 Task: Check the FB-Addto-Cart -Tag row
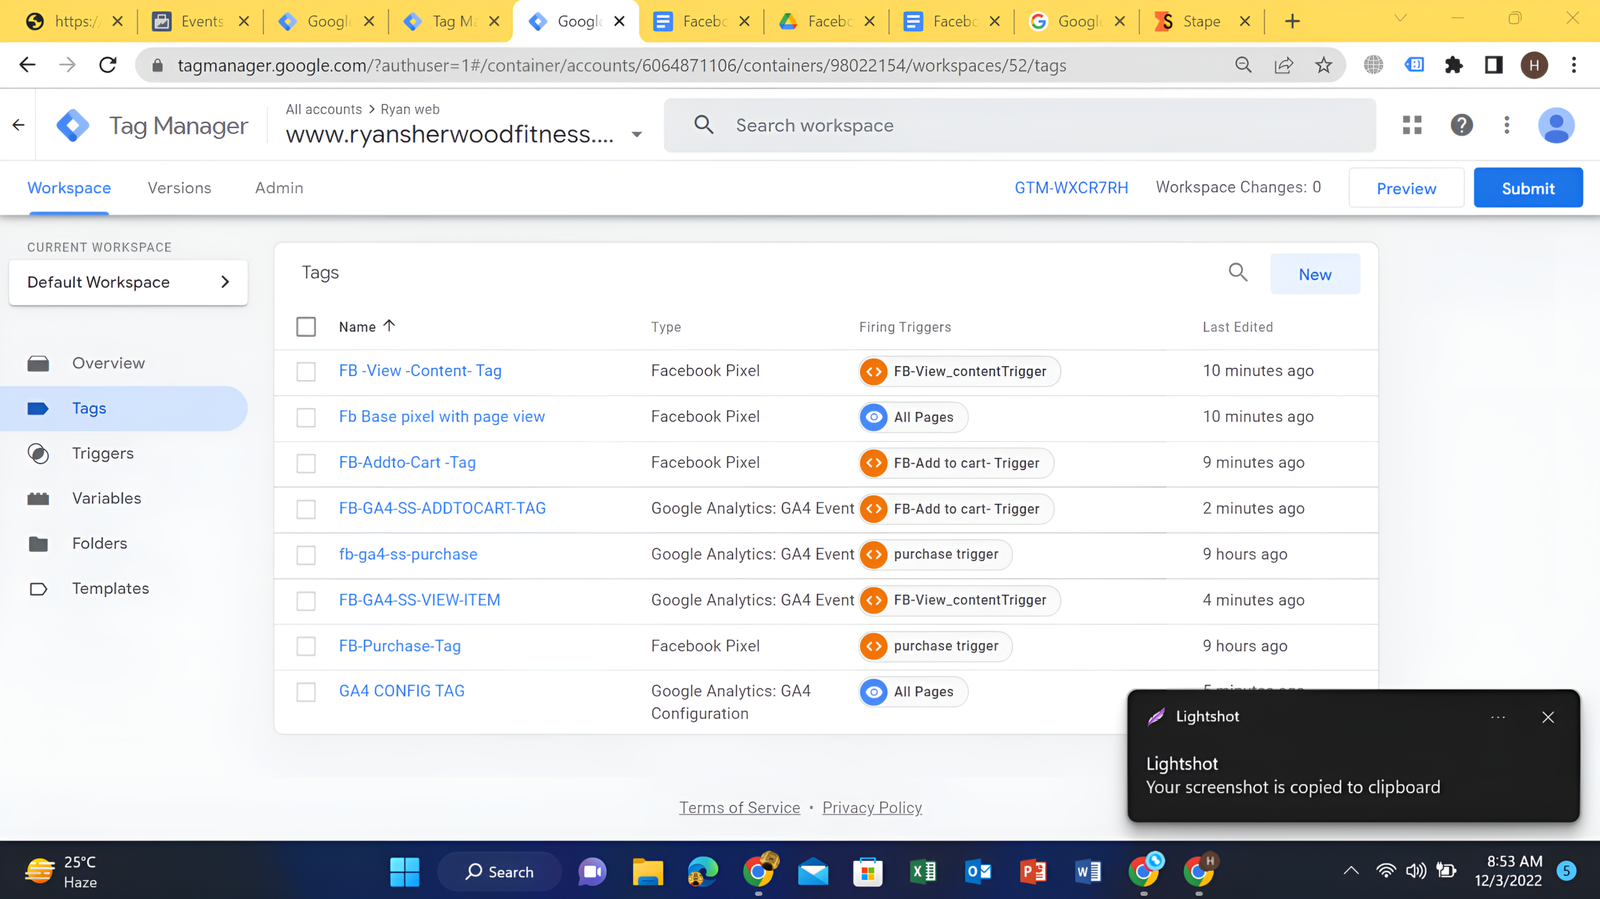tap(306, 463)
